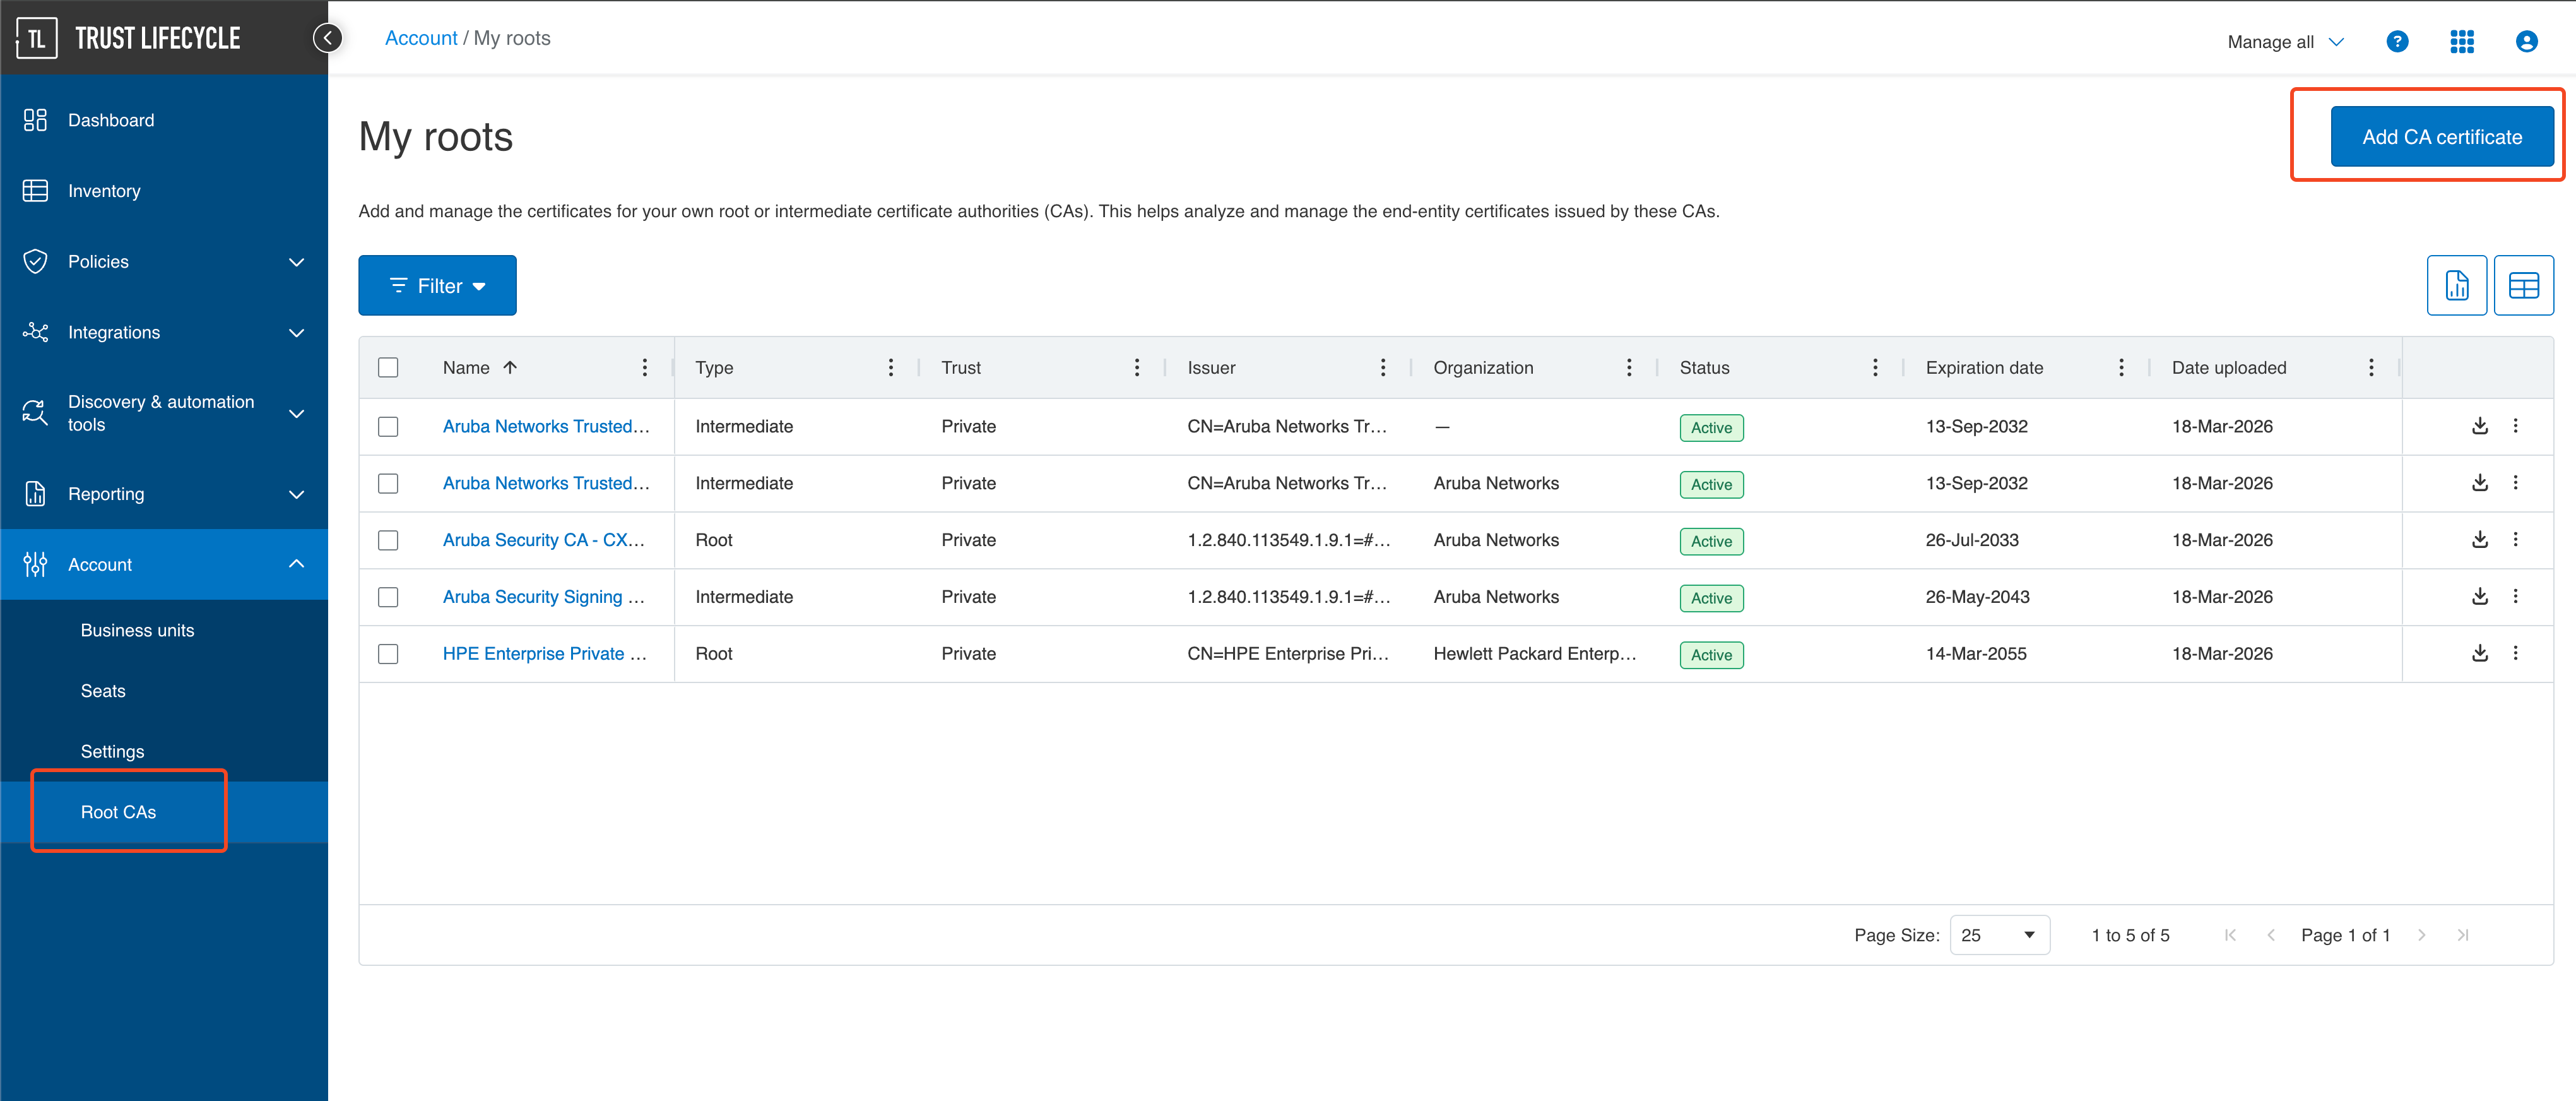Open Date uploaded column options menu

pyautogui.click(x=2371, y=368)
